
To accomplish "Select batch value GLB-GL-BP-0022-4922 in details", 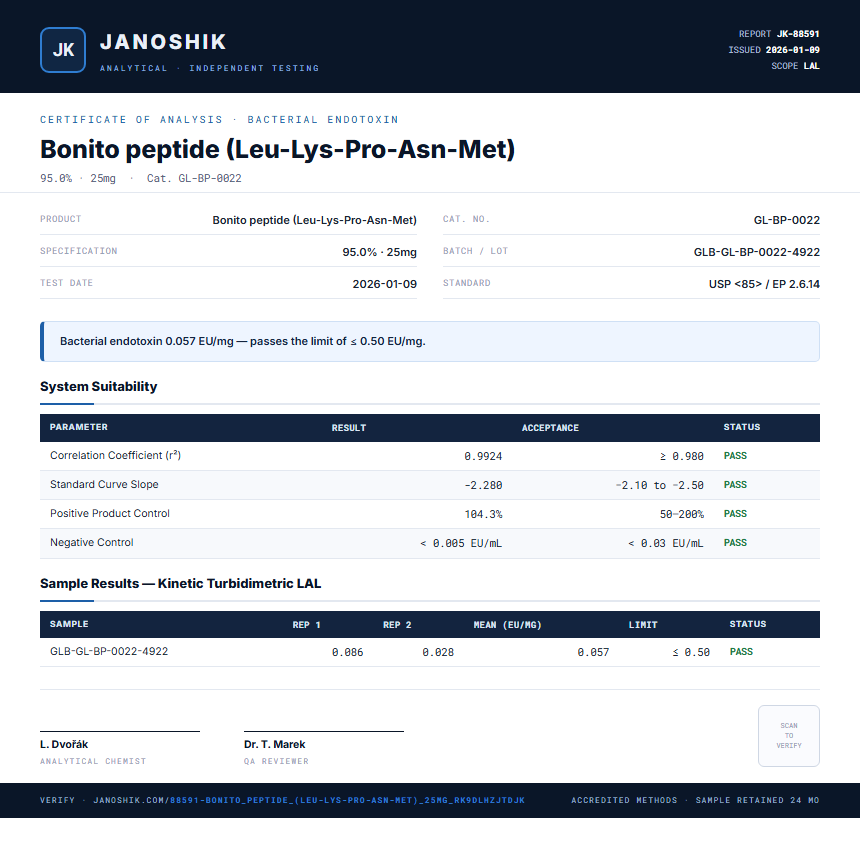I will tap(757, 252).
